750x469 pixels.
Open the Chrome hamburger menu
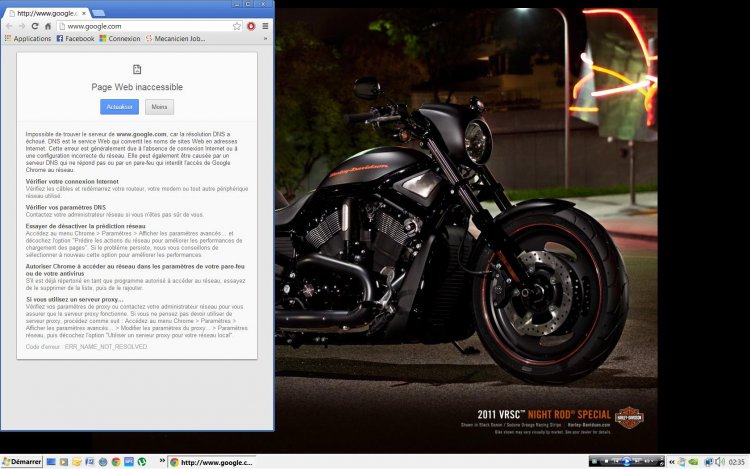click(265, 26)
